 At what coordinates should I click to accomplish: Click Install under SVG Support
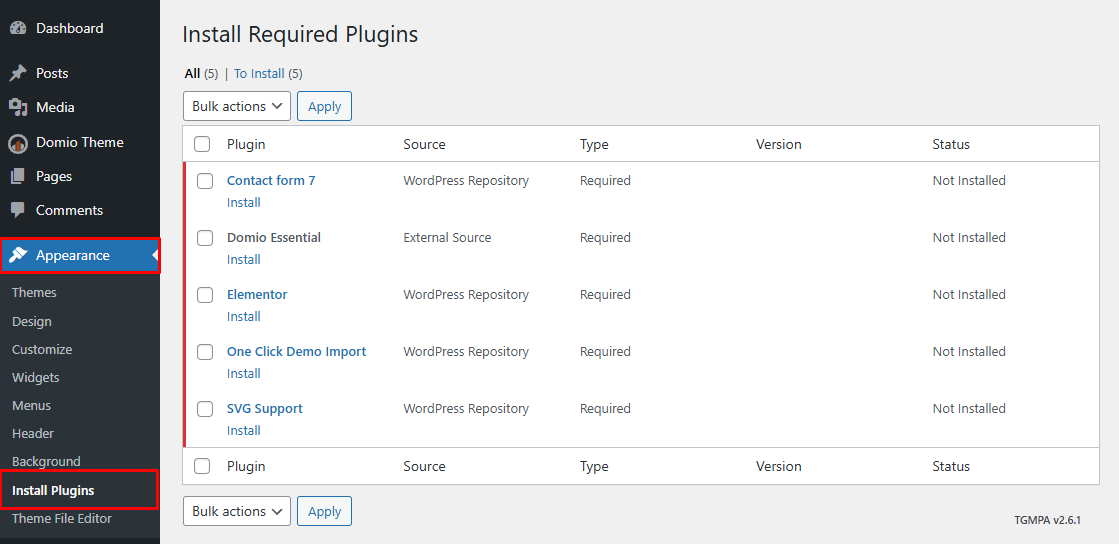pos(243,431)
